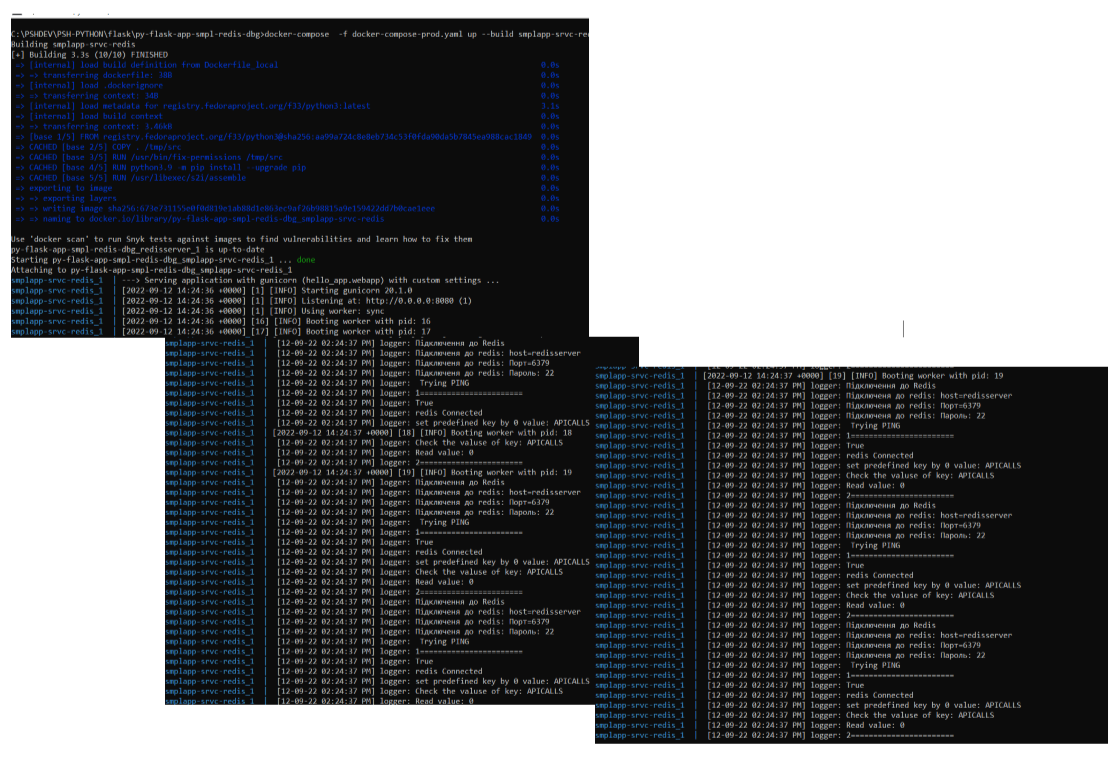The height and width of the screenshot is (758, 1116).
Task: Click the docker-compose command prompt line
Action: (300, 35)
